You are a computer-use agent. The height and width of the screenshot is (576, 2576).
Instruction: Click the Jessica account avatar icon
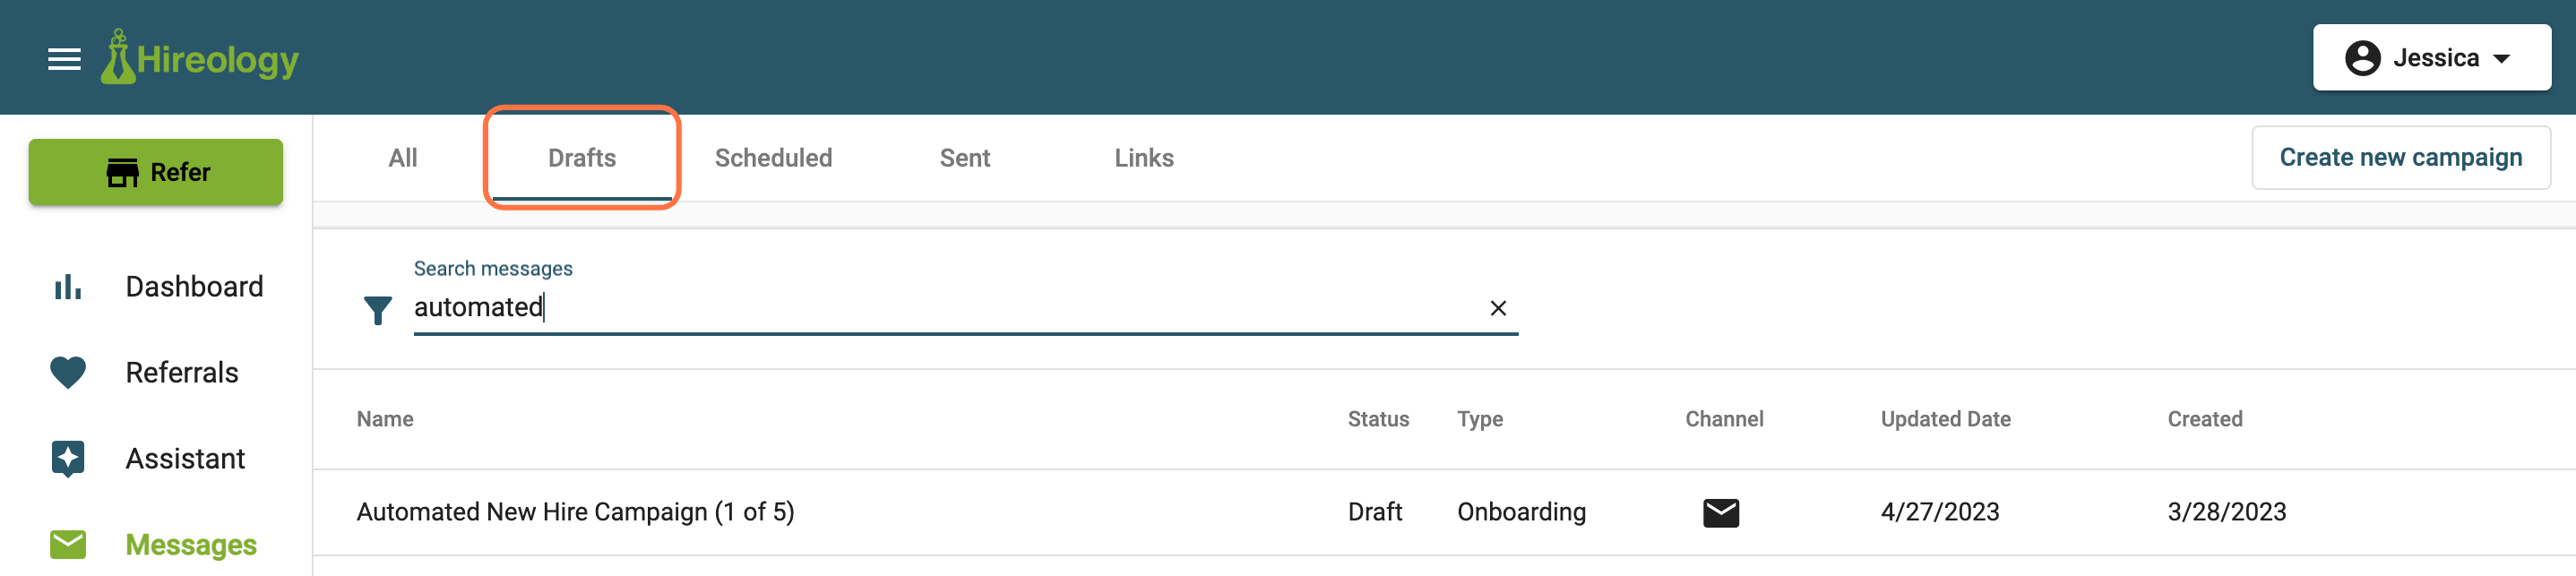pos(2362,58)
